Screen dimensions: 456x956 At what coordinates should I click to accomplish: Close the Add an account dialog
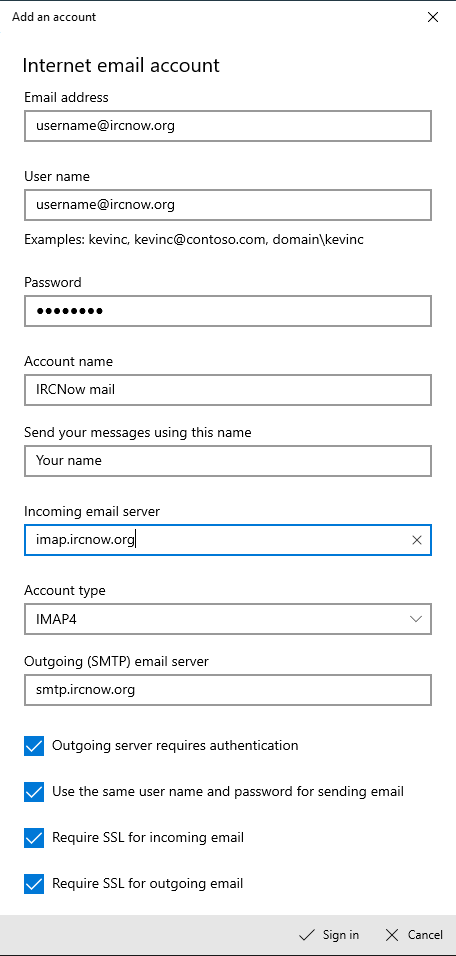pos(433,17)
